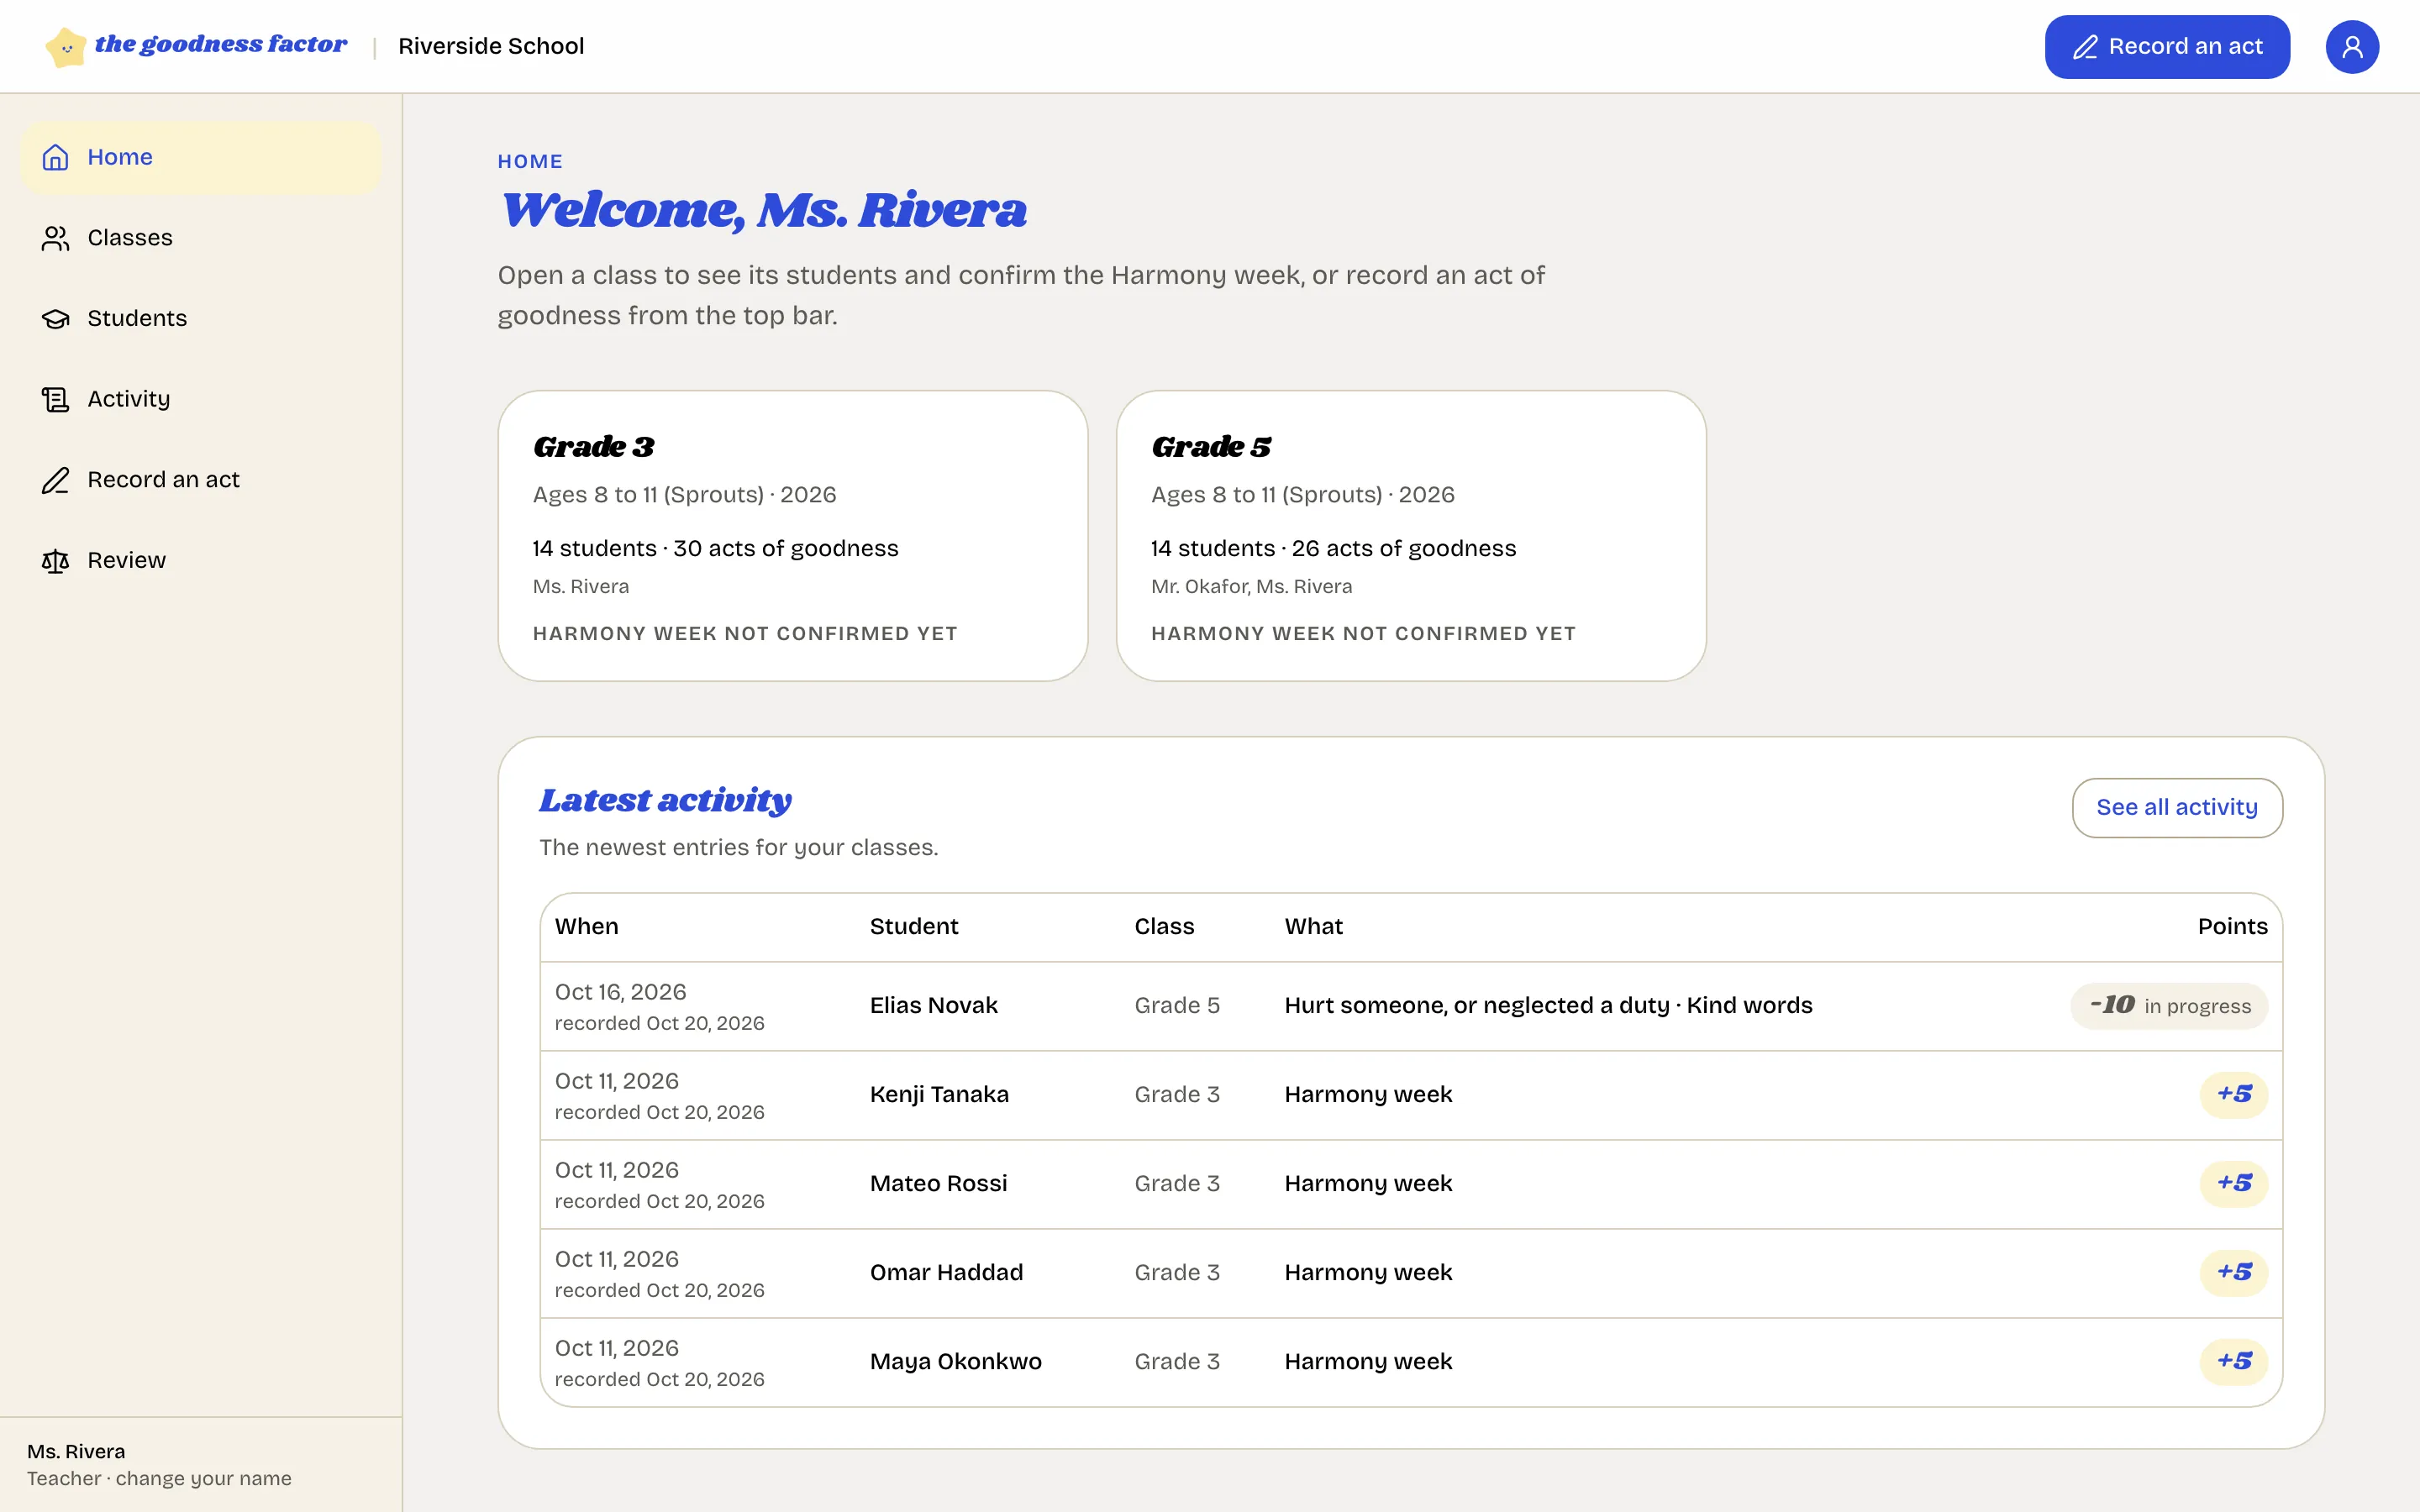Image resolution: width=2420 pixels, height=1512 pixels.
Task: Click the HOME breadcrumb label
Action: 531,161
